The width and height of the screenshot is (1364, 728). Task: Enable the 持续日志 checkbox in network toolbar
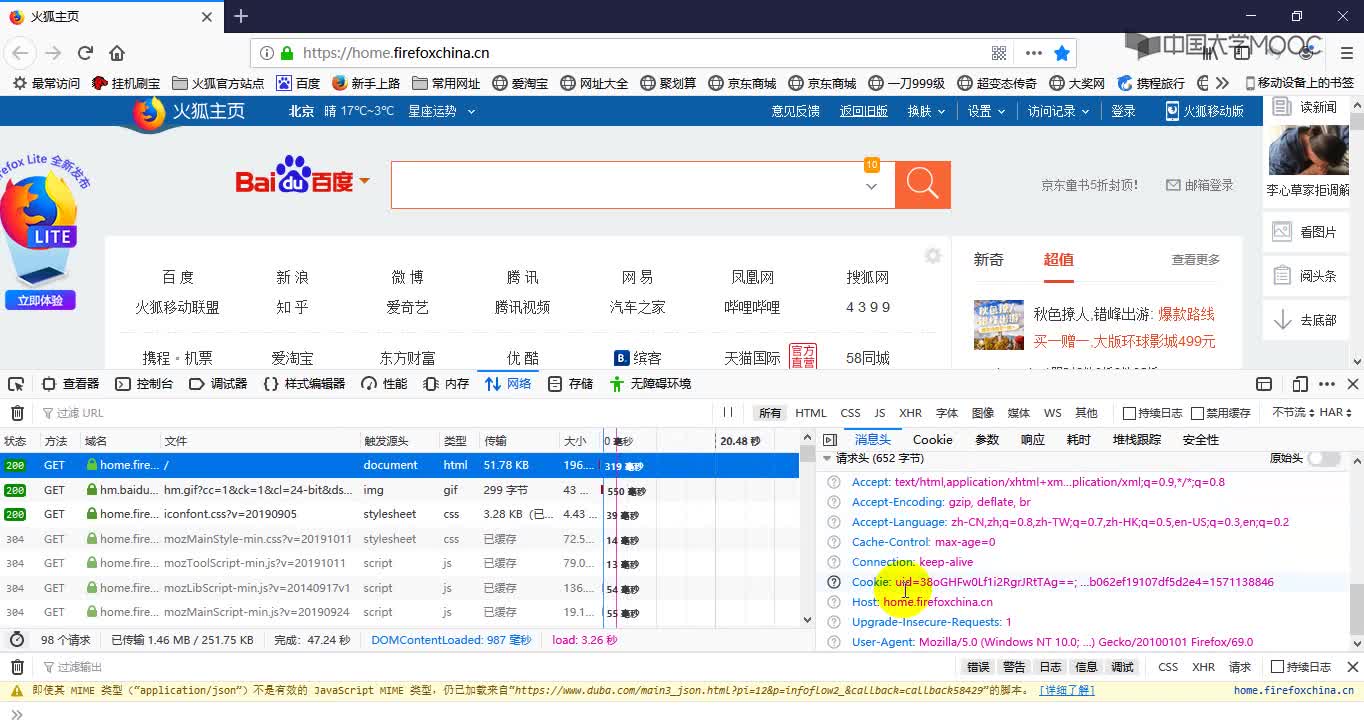1129,413
